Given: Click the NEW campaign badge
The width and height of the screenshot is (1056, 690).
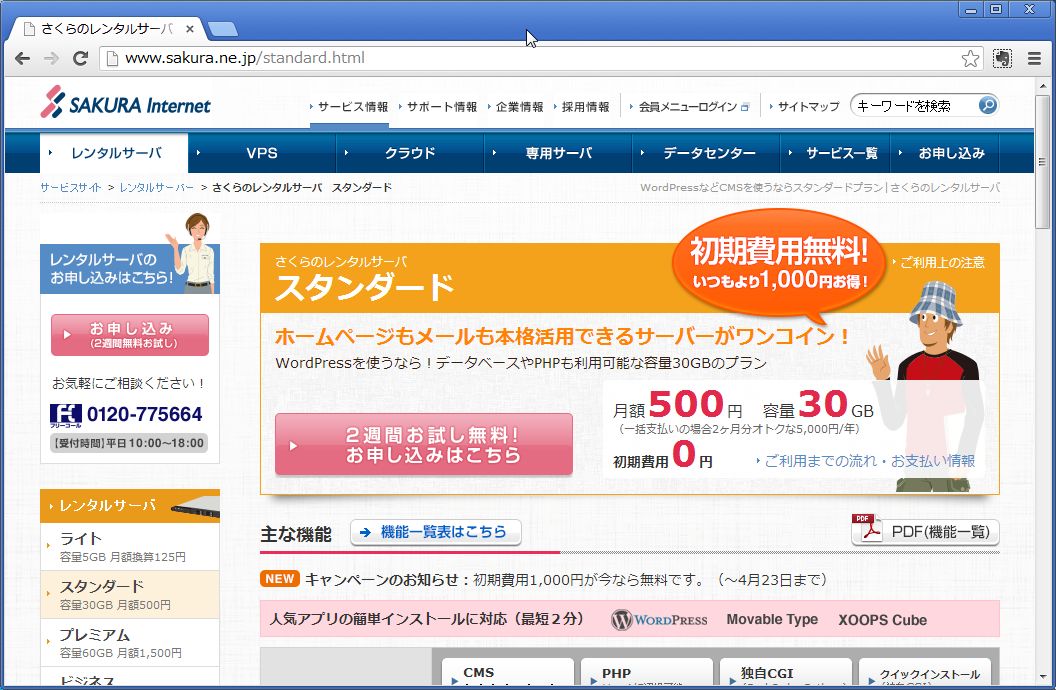Looking at the screenshot, I should pos(279,579).
